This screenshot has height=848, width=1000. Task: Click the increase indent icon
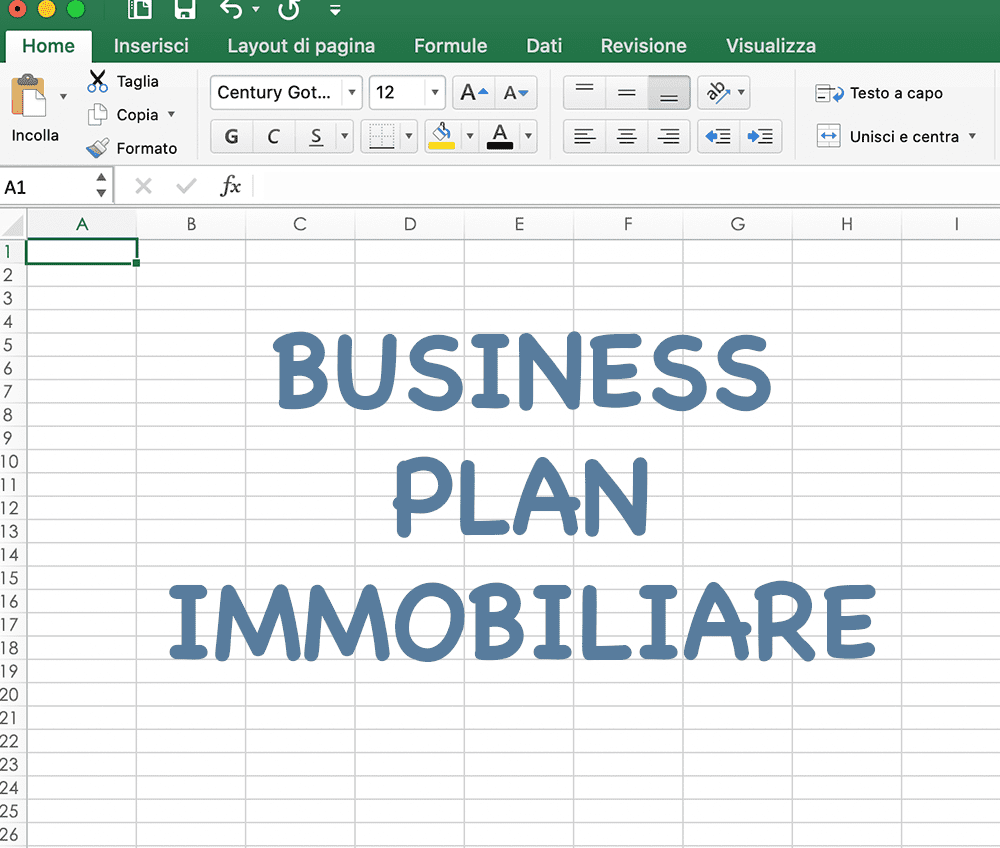(x=760, y=136)
